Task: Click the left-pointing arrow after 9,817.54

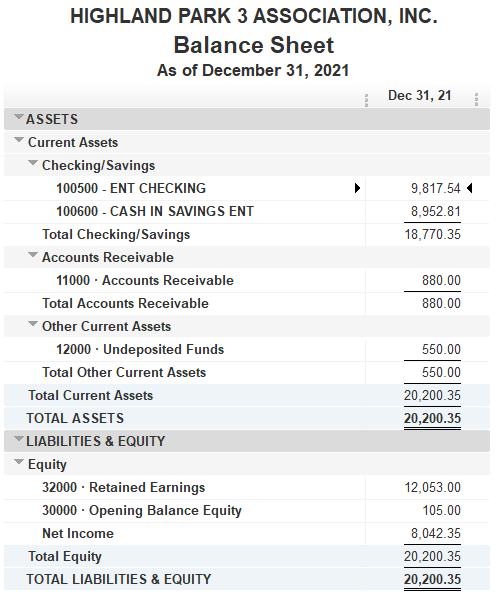Action: coord(469,188)
